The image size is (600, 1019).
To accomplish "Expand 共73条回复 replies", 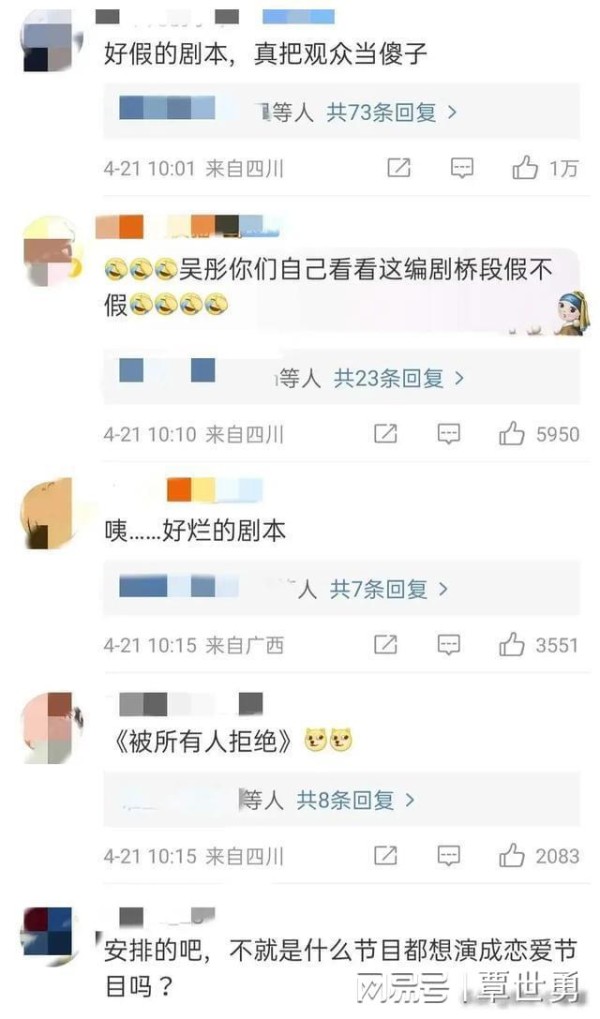I will [392, 112].
